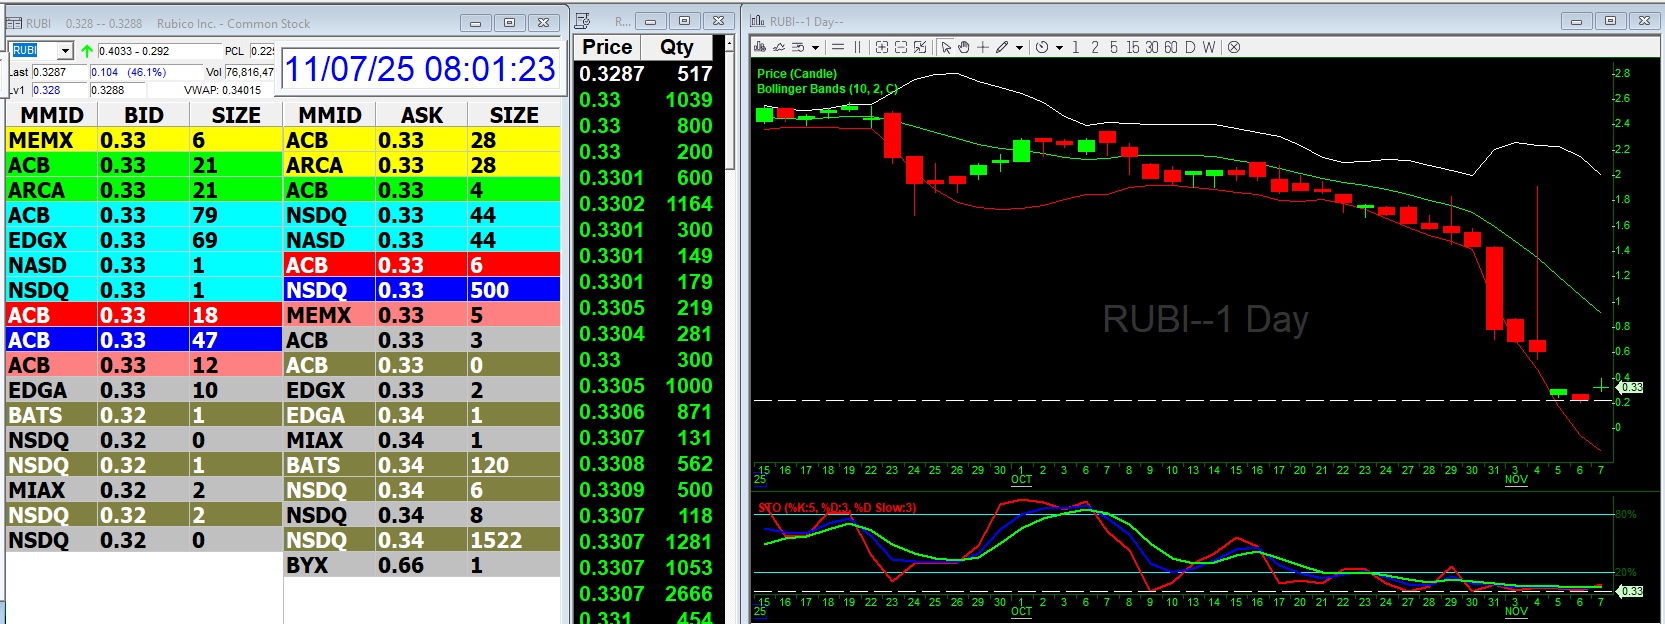Click the zoom out chart icon
This screenshot has width=1665, height=624.
[900, 47]
